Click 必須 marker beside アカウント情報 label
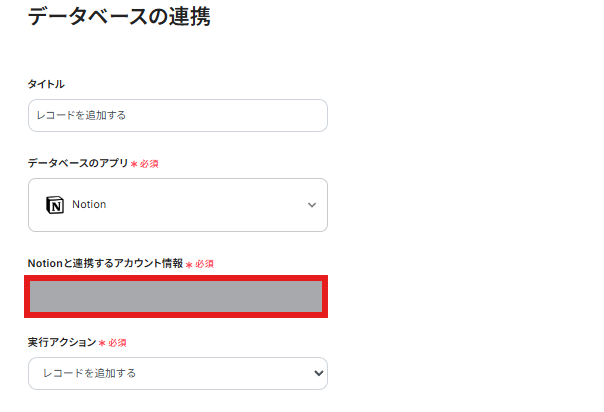The height and width of the screenshot is (412, 604). 205,264
